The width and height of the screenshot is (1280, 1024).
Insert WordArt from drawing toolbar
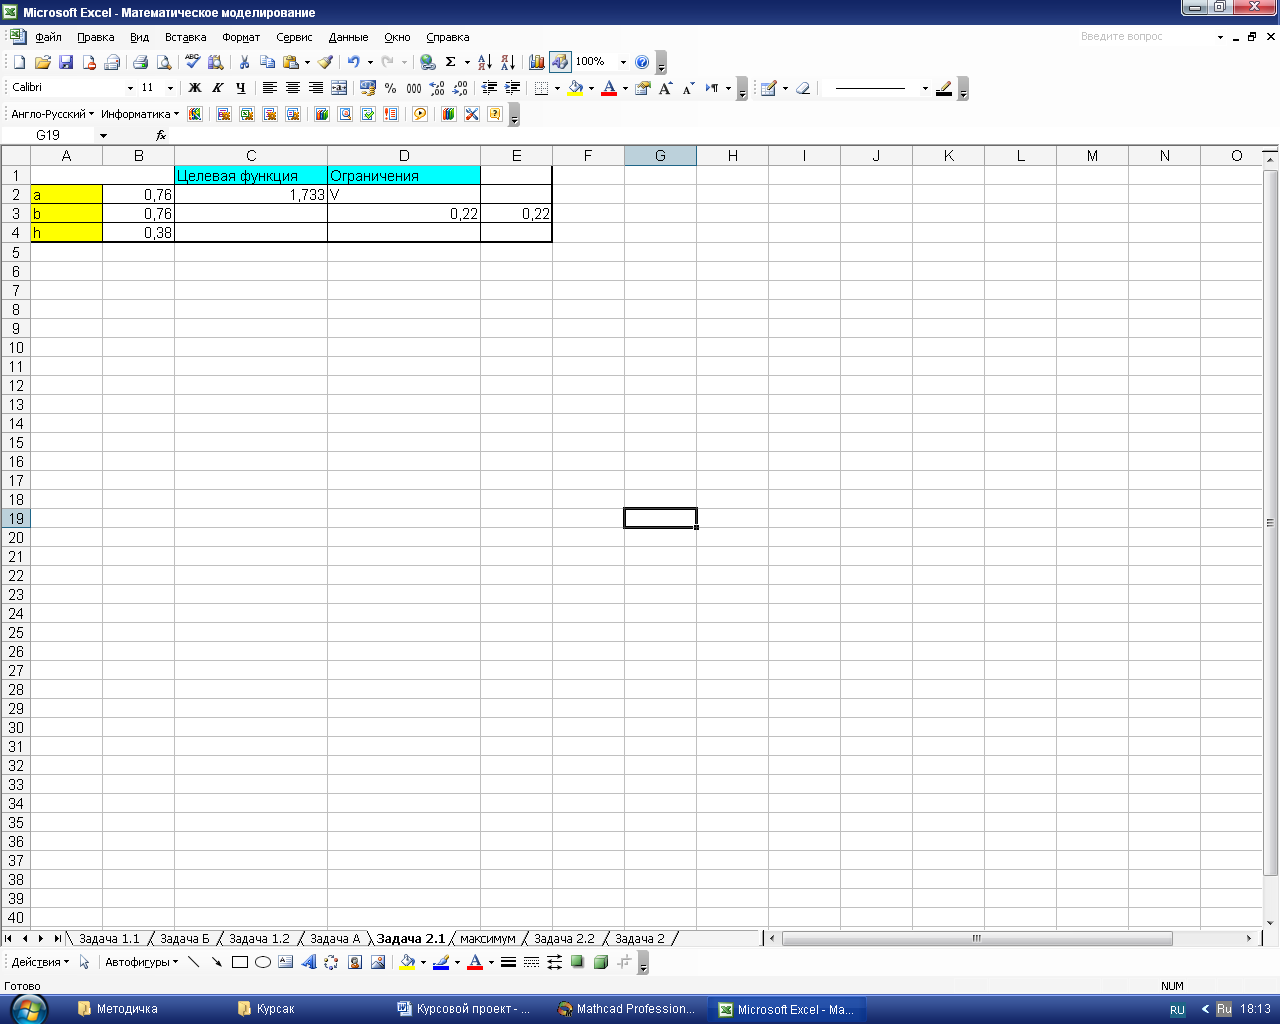coord(308,962)
